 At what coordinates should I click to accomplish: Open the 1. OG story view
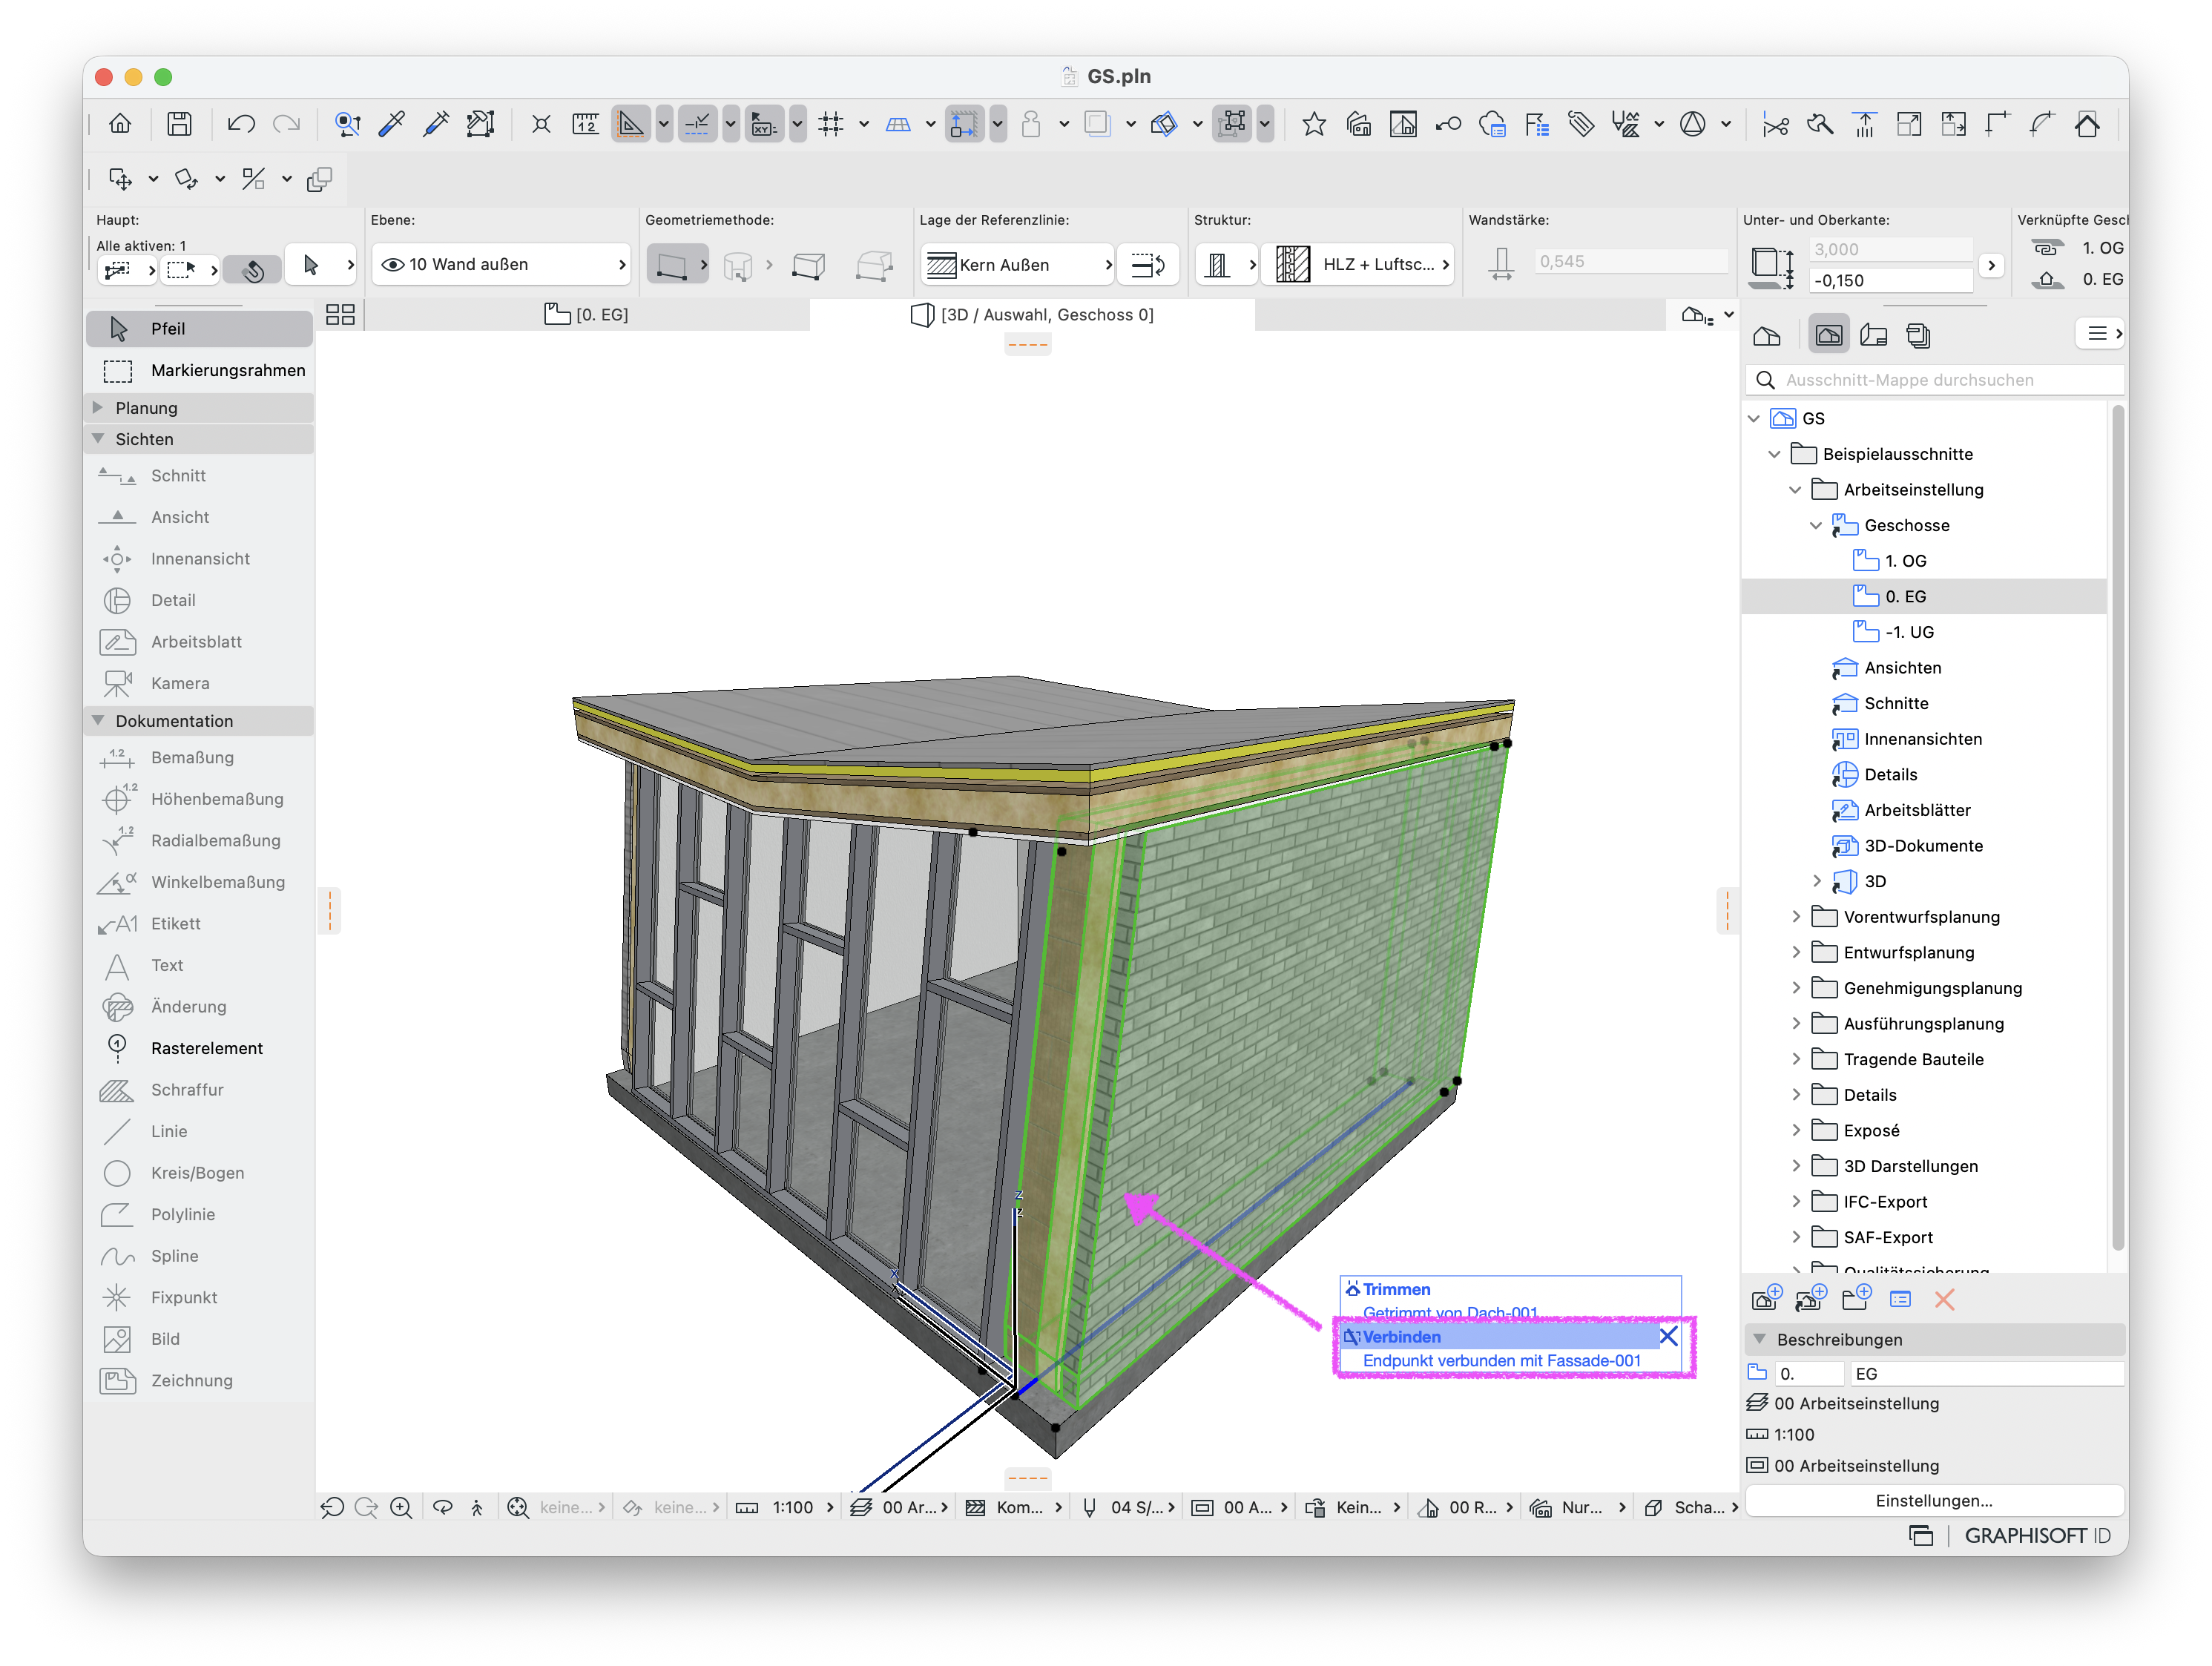coord(1906,561)
